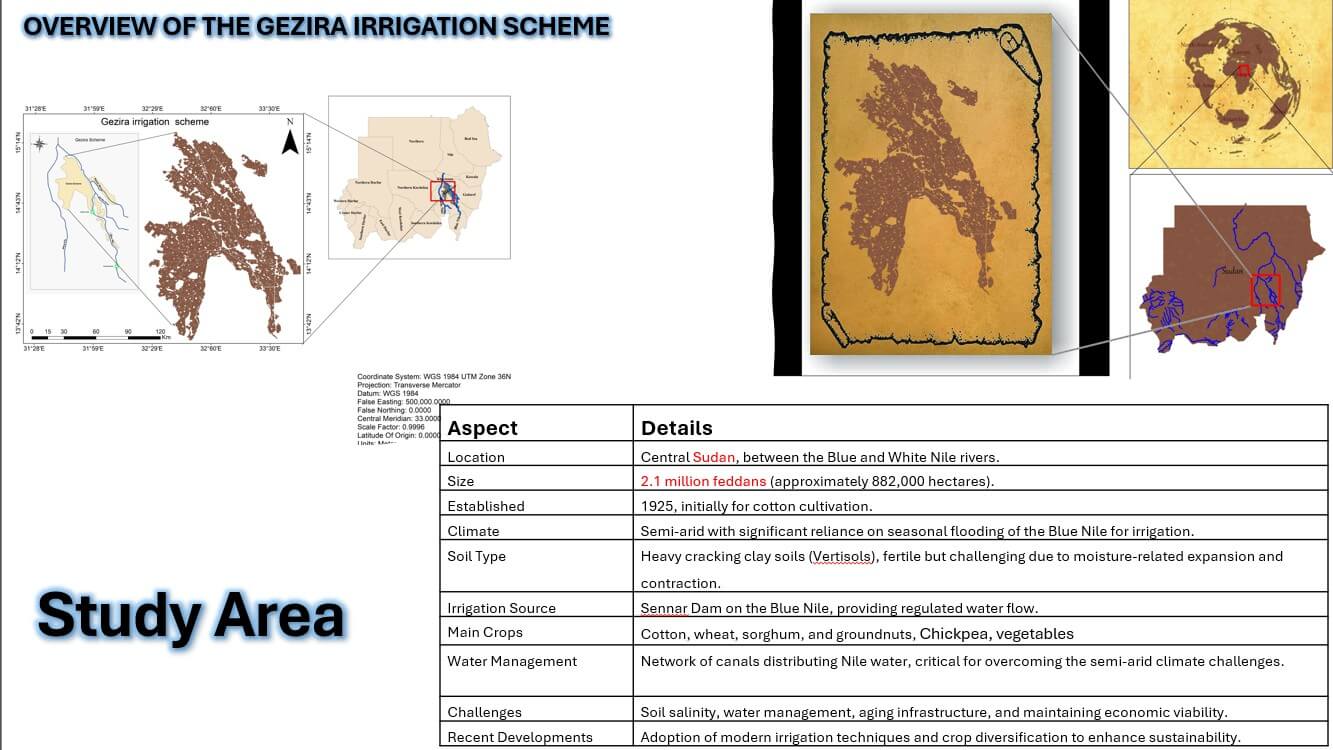Viewport: 1333px width, 750px height.
Task: Click the "Network of canals distributing Nile water" cell
Action: pos(981,671)
